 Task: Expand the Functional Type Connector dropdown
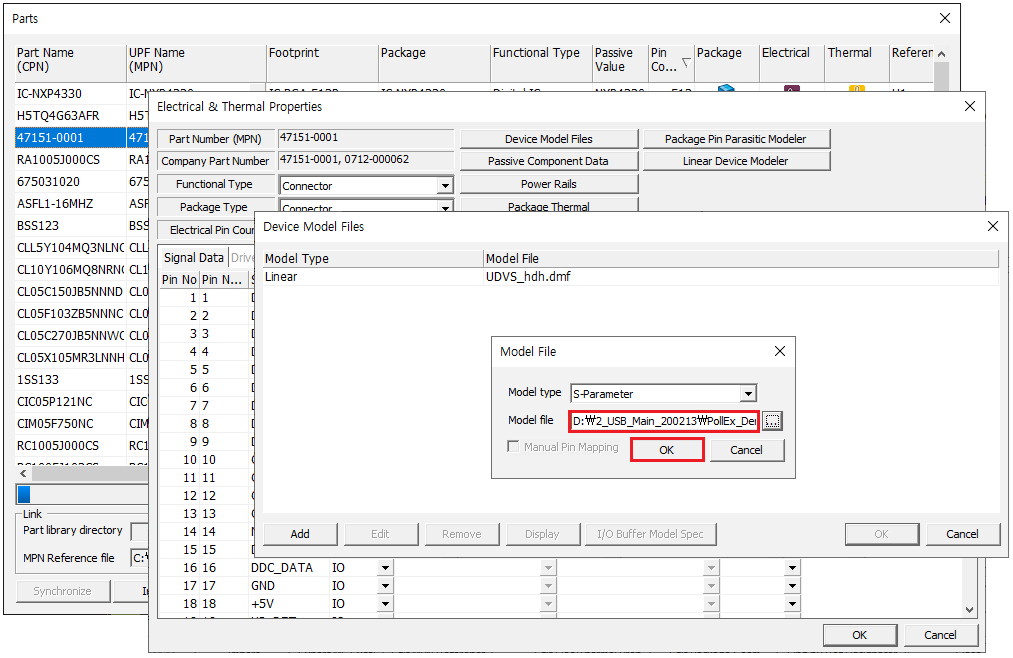click(x=445, y=186)
